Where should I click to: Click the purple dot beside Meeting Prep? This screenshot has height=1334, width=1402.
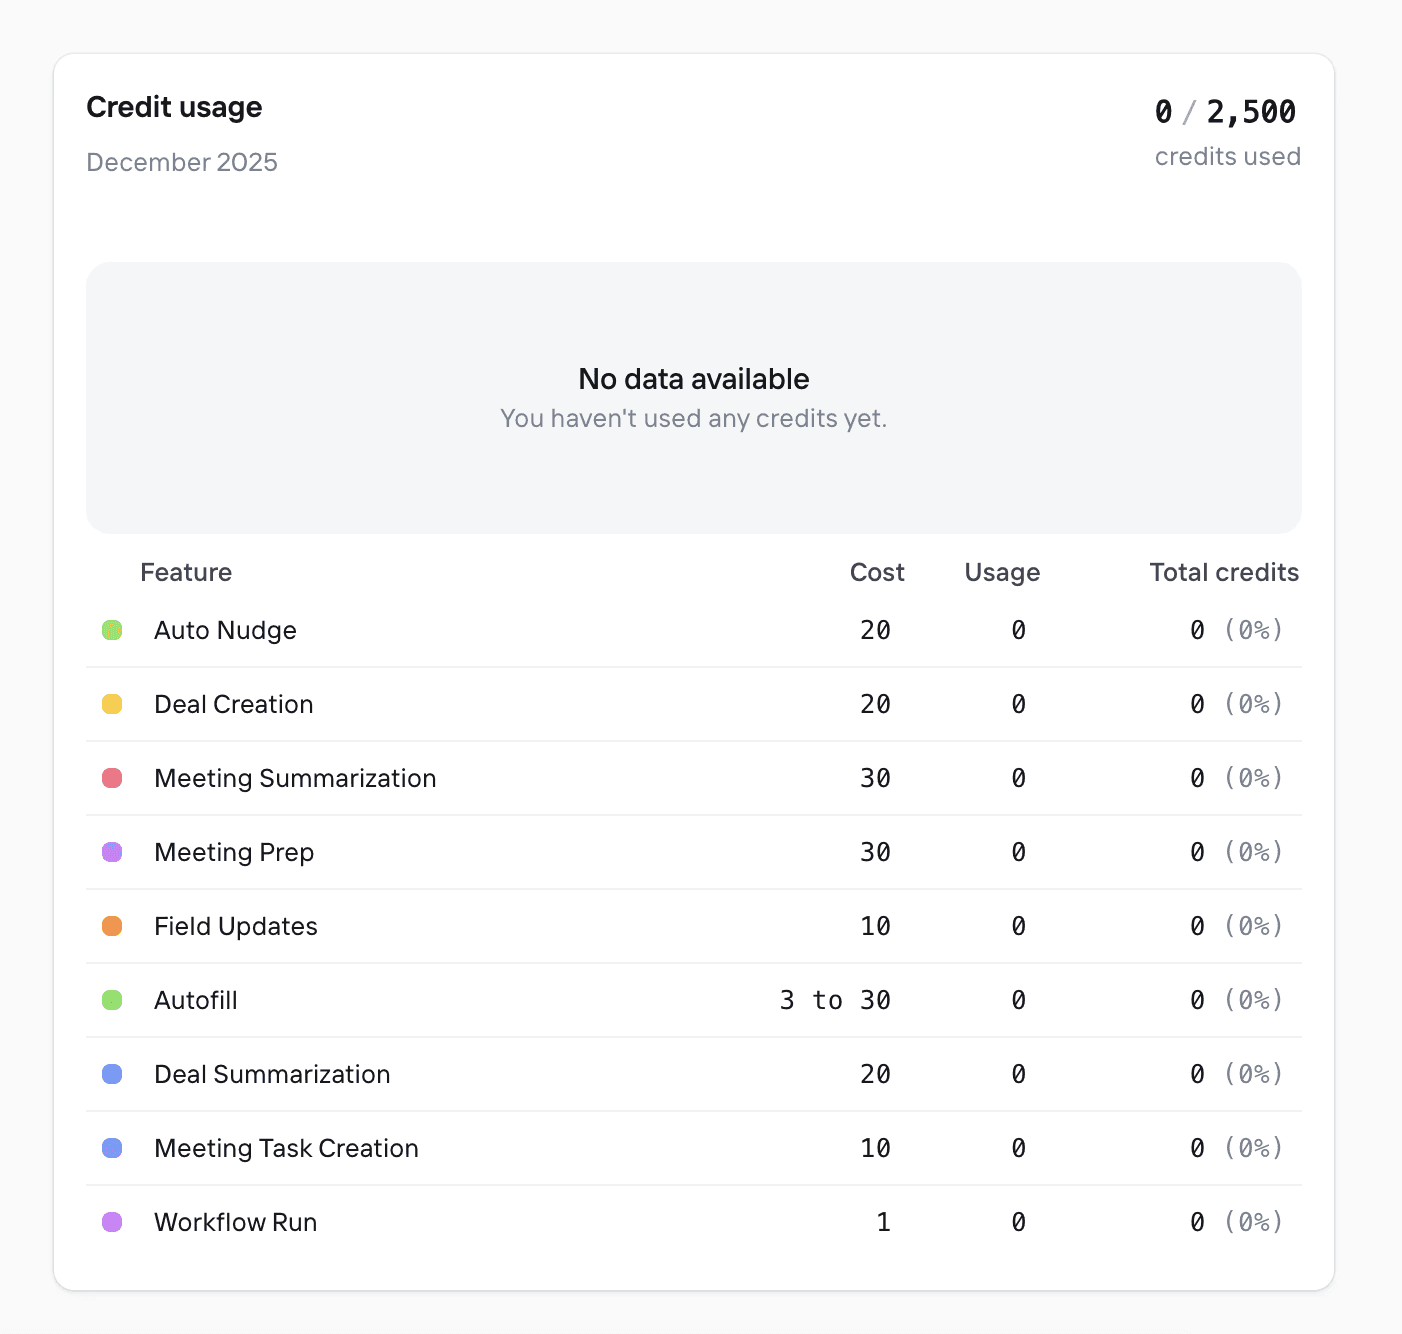point(112,852)
